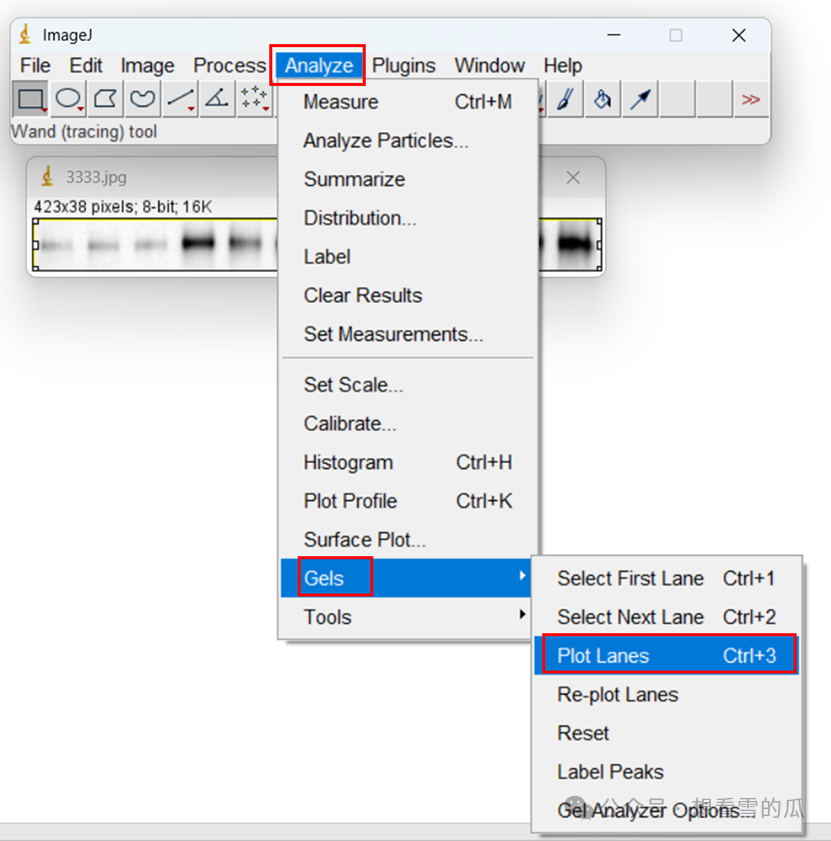Open the Help menu
This screenshot has width=831, height=841.
[563, 65]
